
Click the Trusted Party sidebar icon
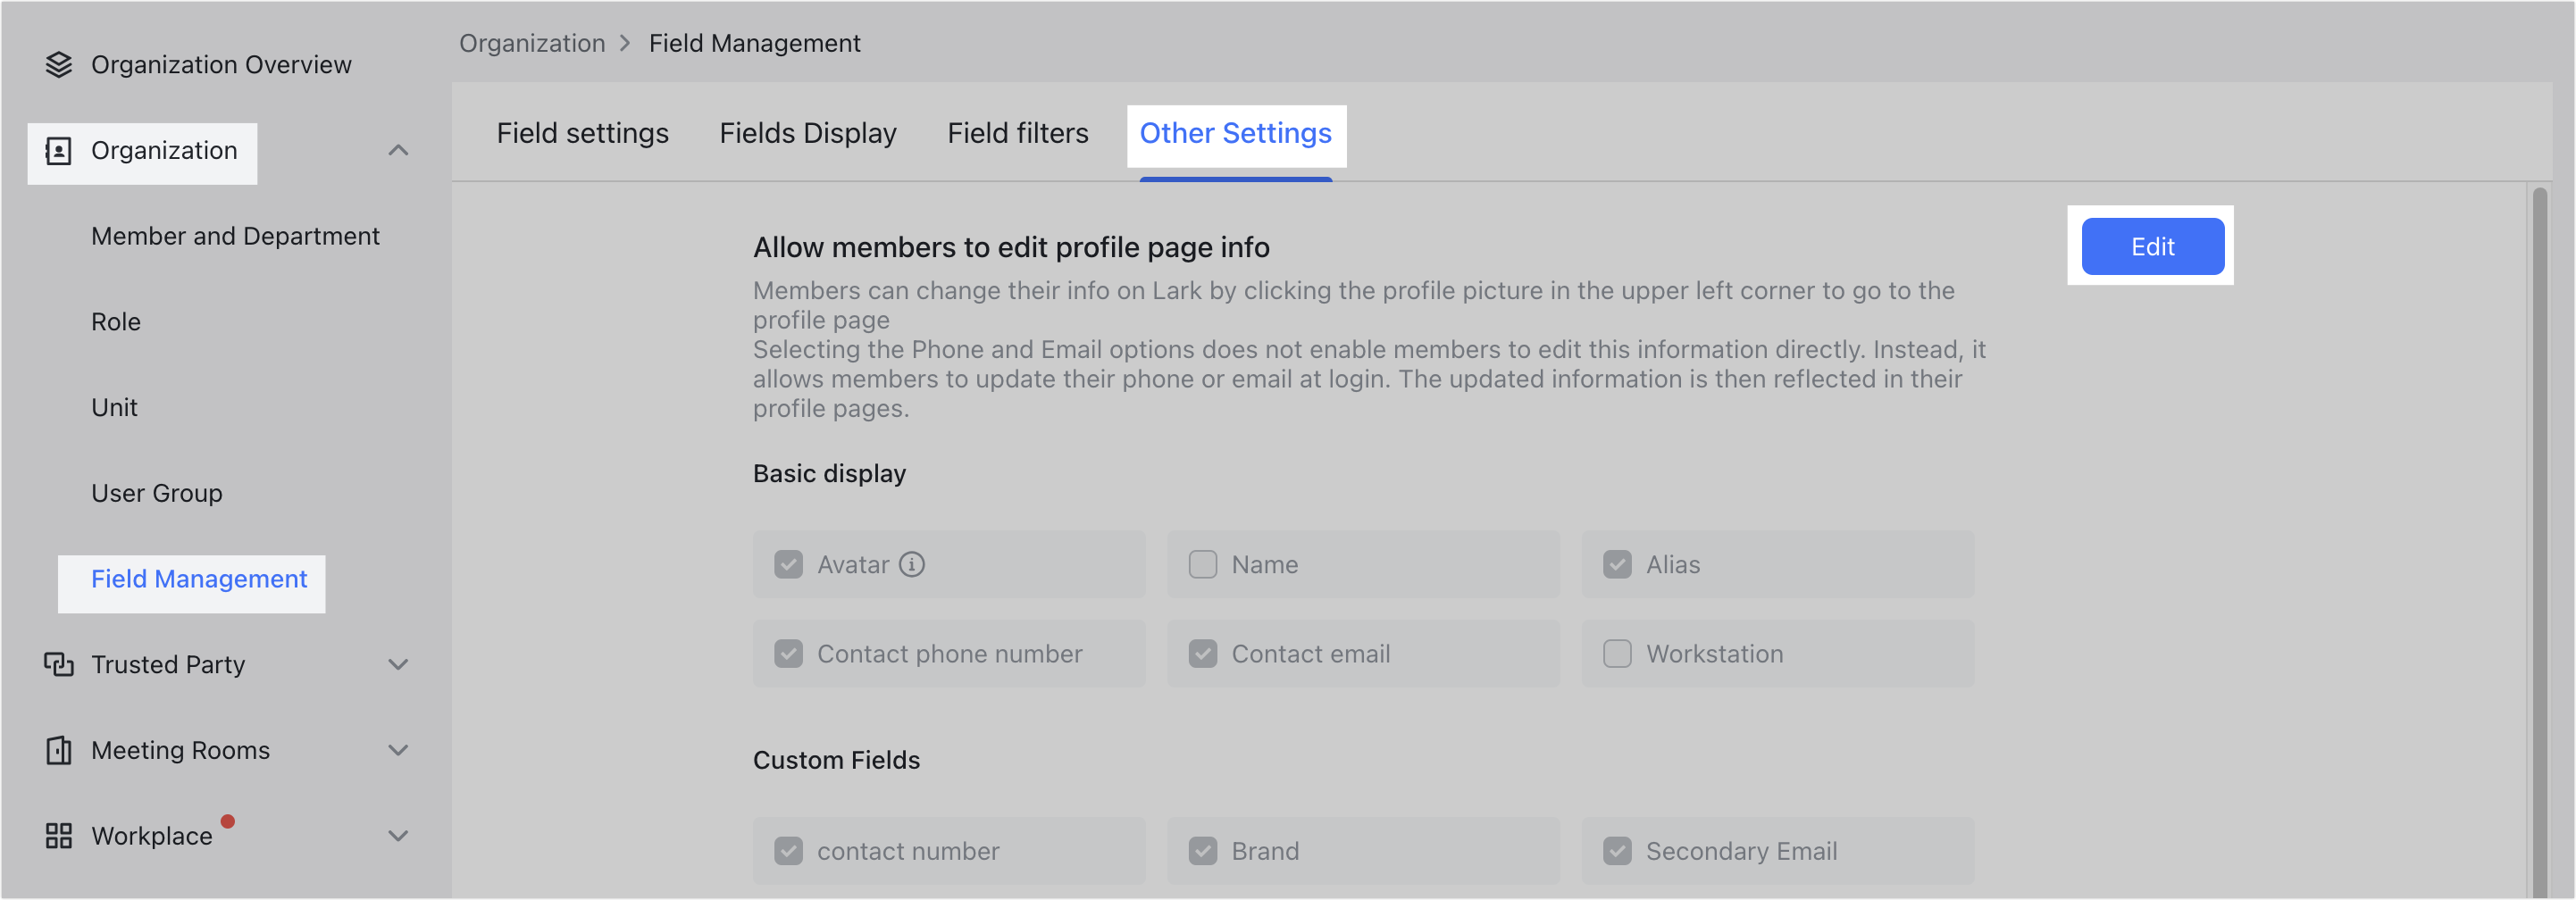tap(58, 664)
